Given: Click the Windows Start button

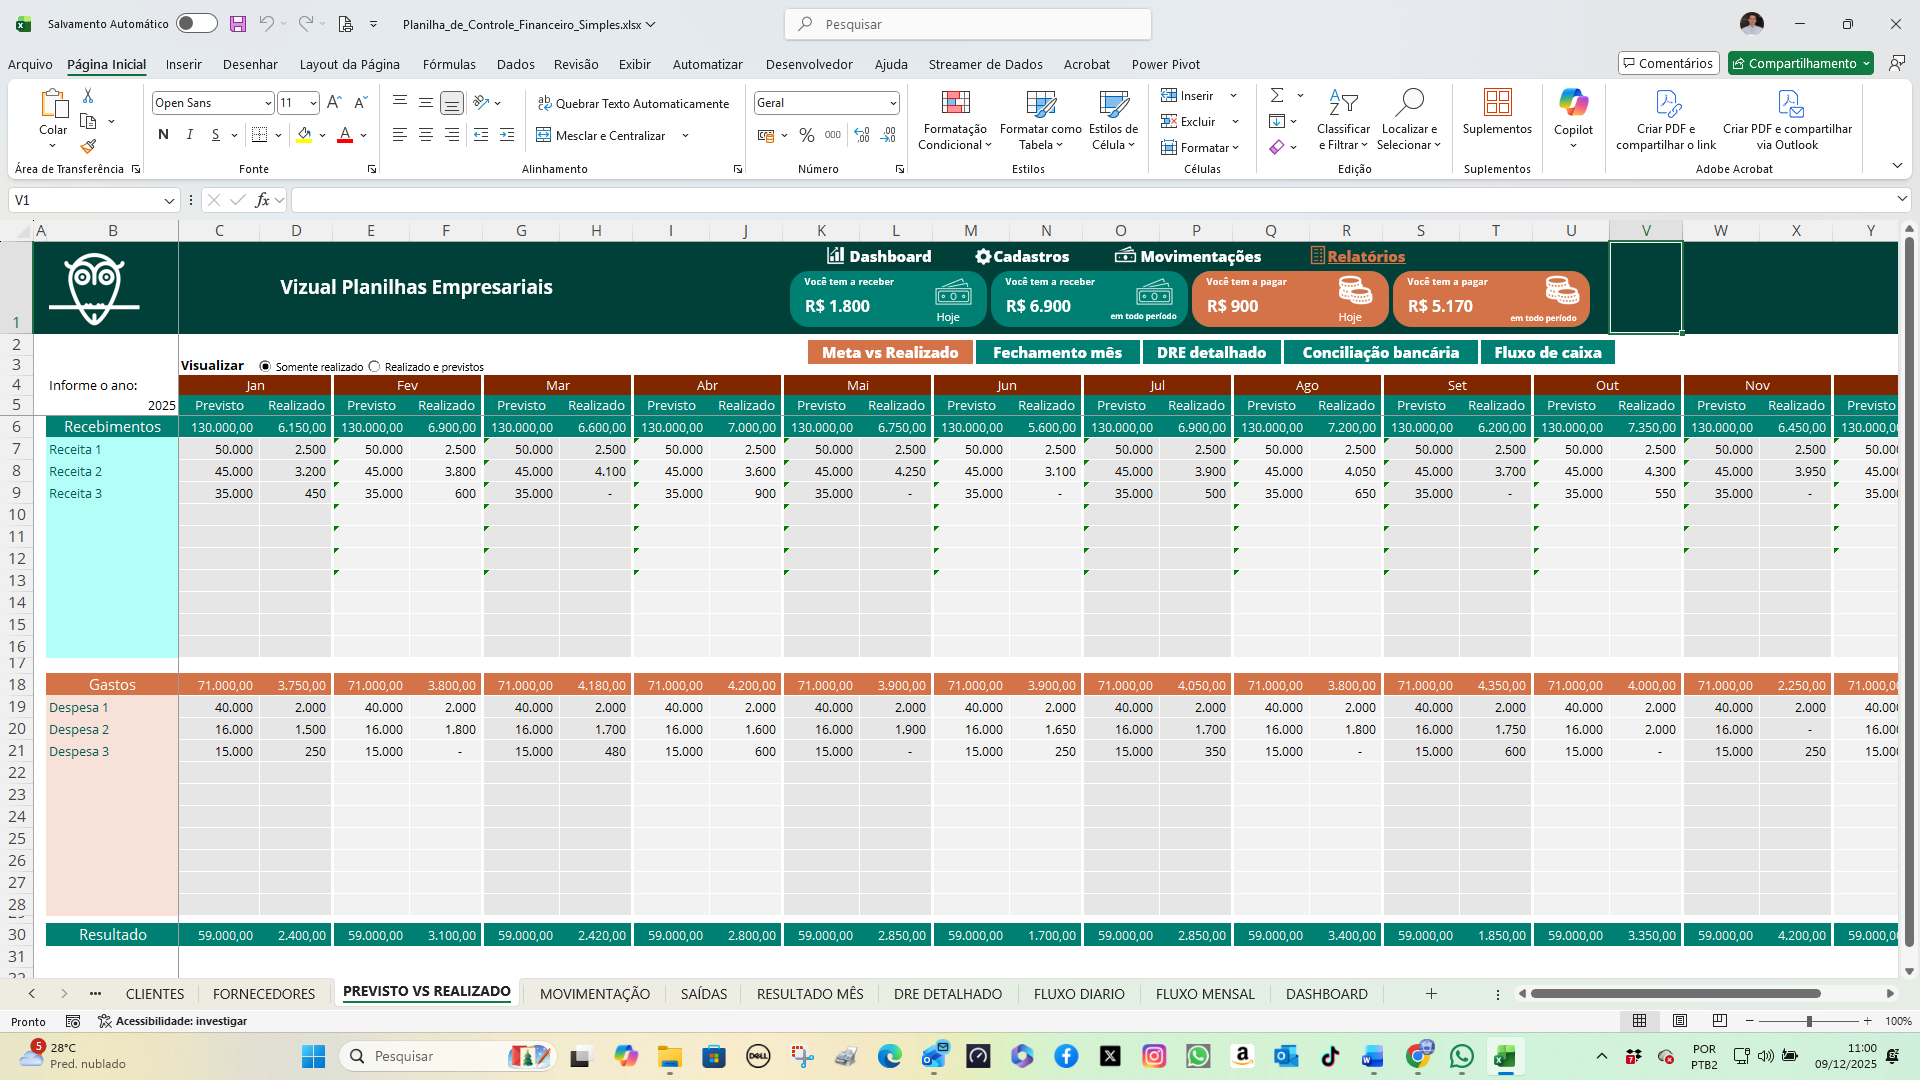Looking at the screenshot, I should (x=313, y=1056).
